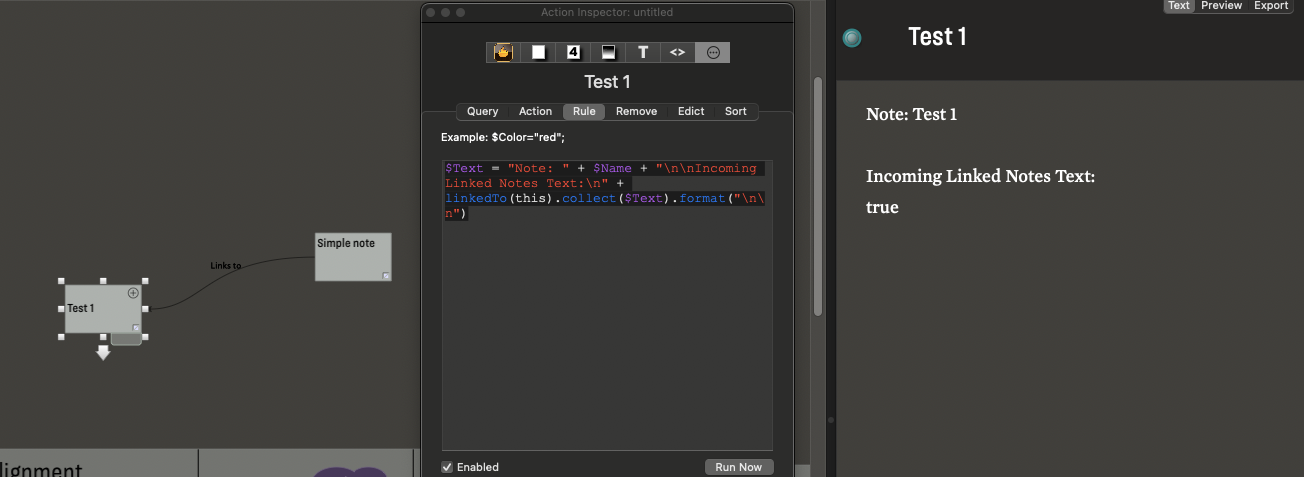1304x477 pixels.
Task: Open the Properties inspector icon showing 4
Action: point(573,53)
